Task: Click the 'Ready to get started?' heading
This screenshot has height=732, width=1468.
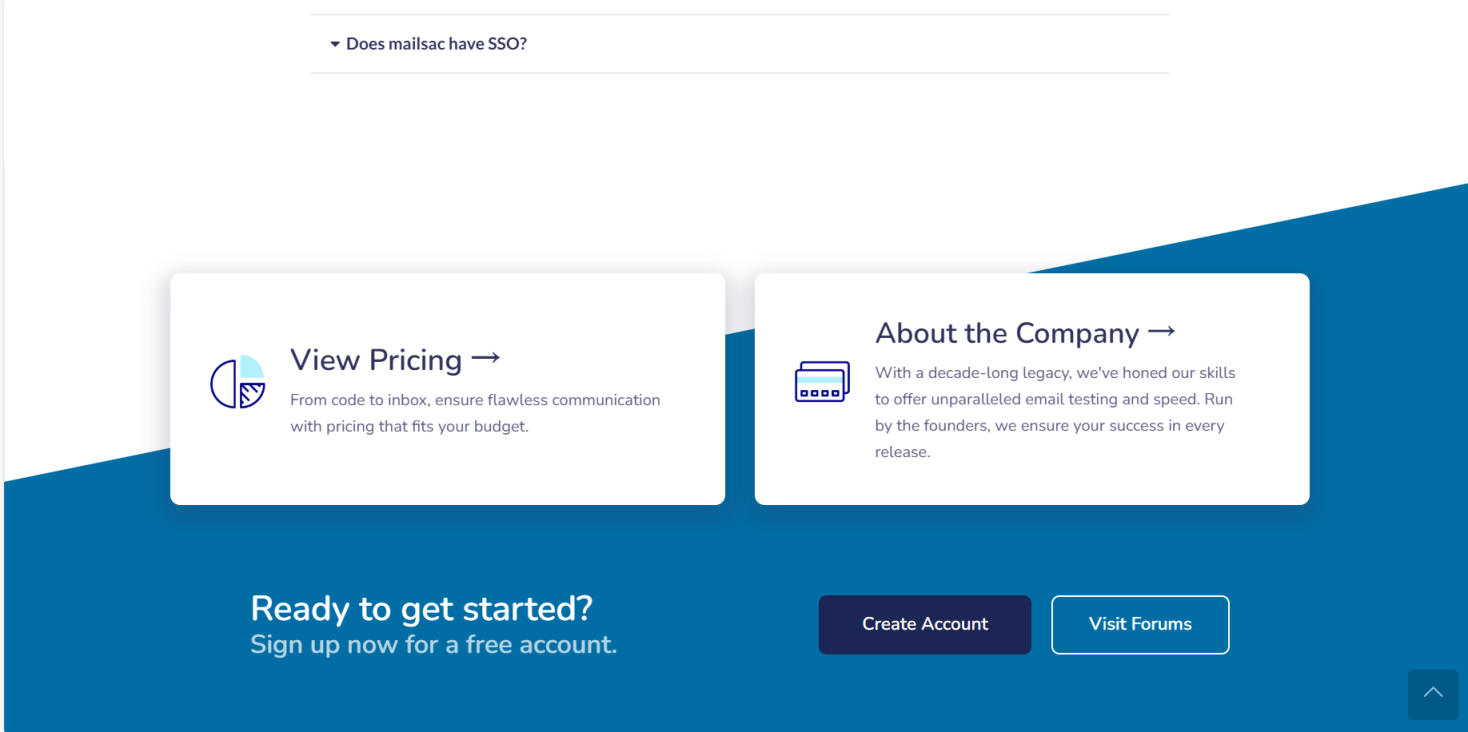Action: [x=421, y=608]
